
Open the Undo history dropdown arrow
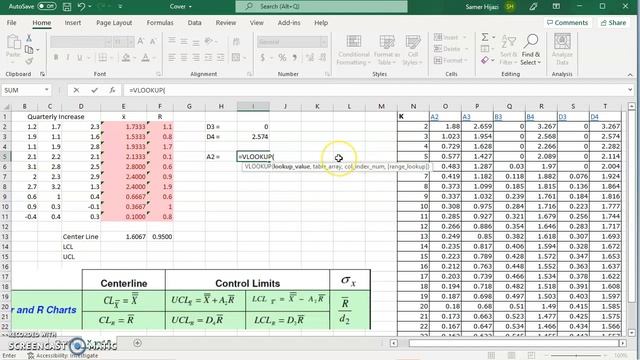click(x=89, y=7)
